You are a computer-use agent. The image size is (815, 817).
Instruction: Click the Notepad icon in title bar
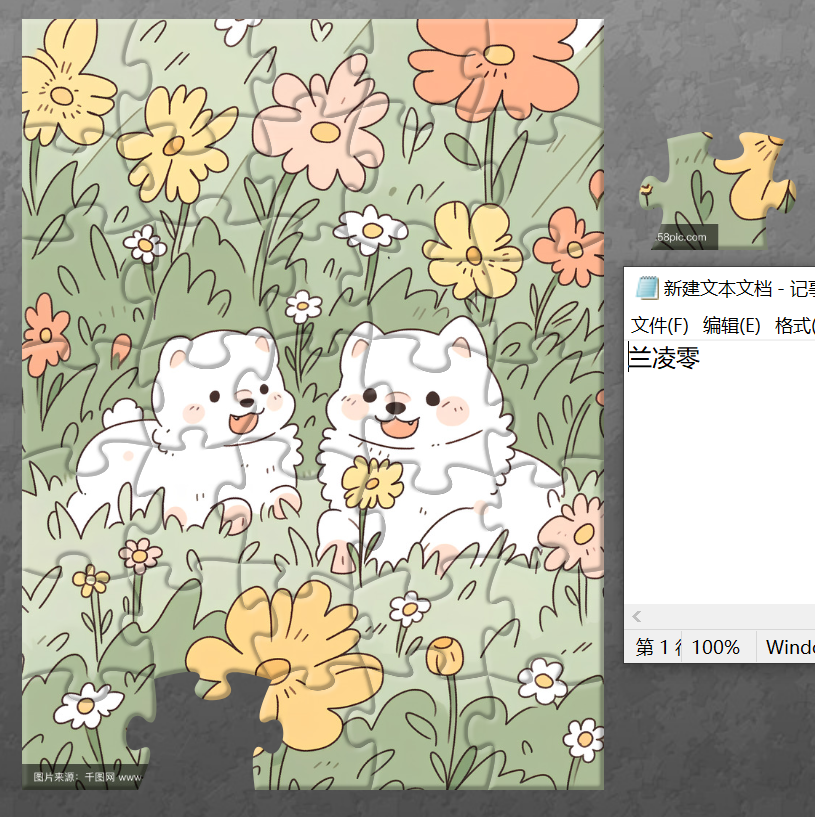coord(647,288)
